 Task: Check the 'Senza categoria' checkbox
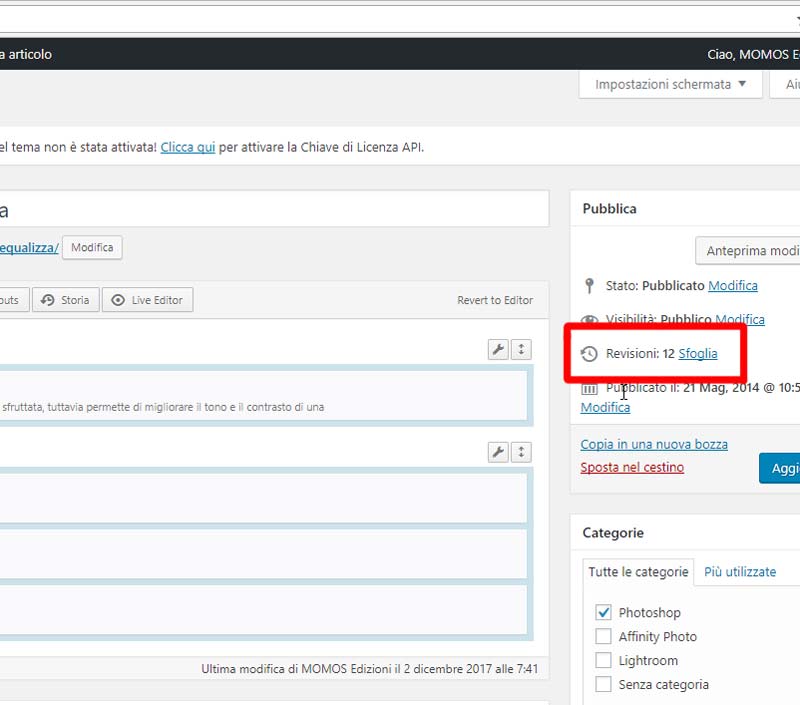603,684
